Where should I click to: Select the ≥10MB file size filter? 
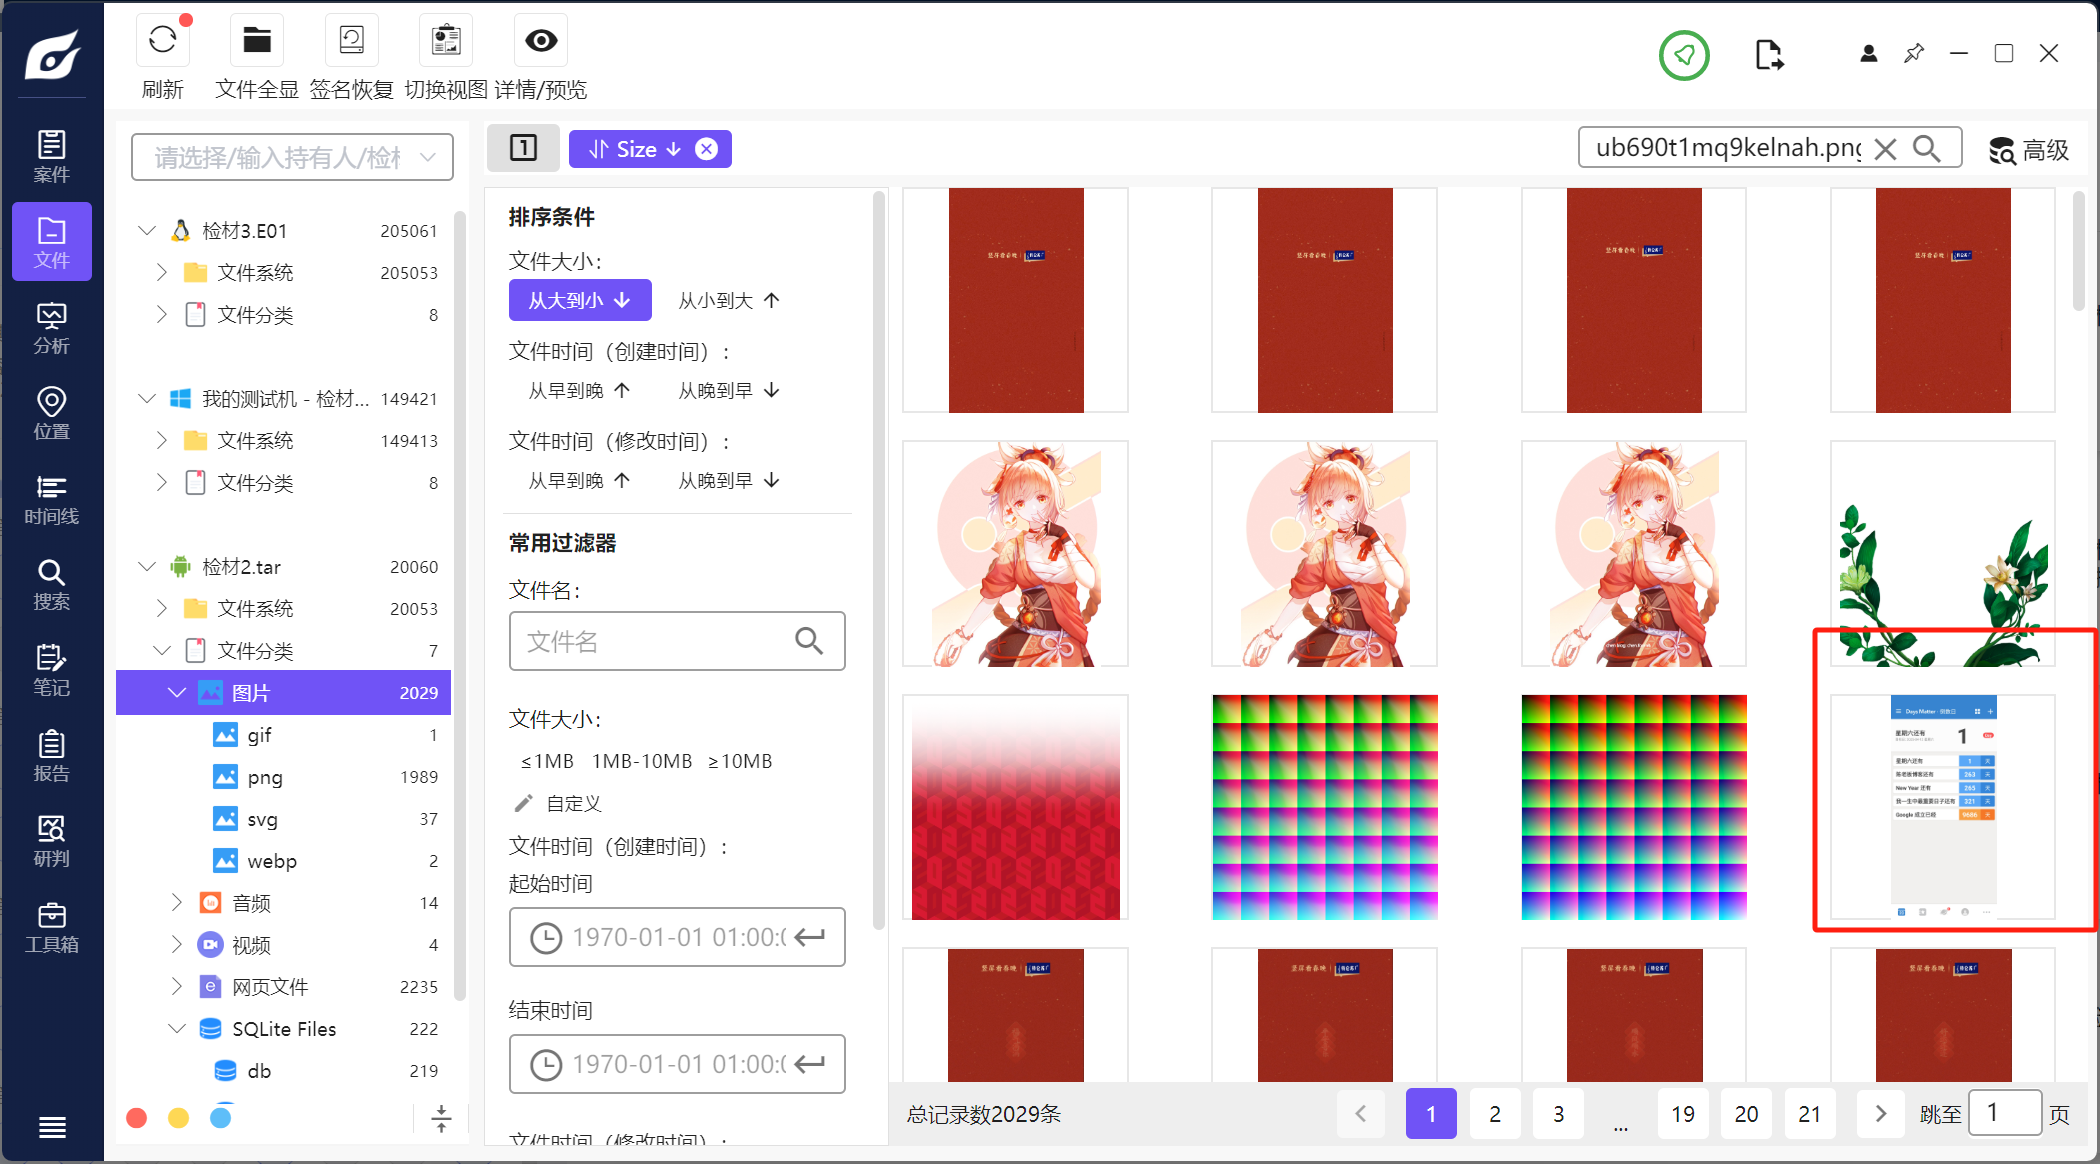tap(740, 761)
